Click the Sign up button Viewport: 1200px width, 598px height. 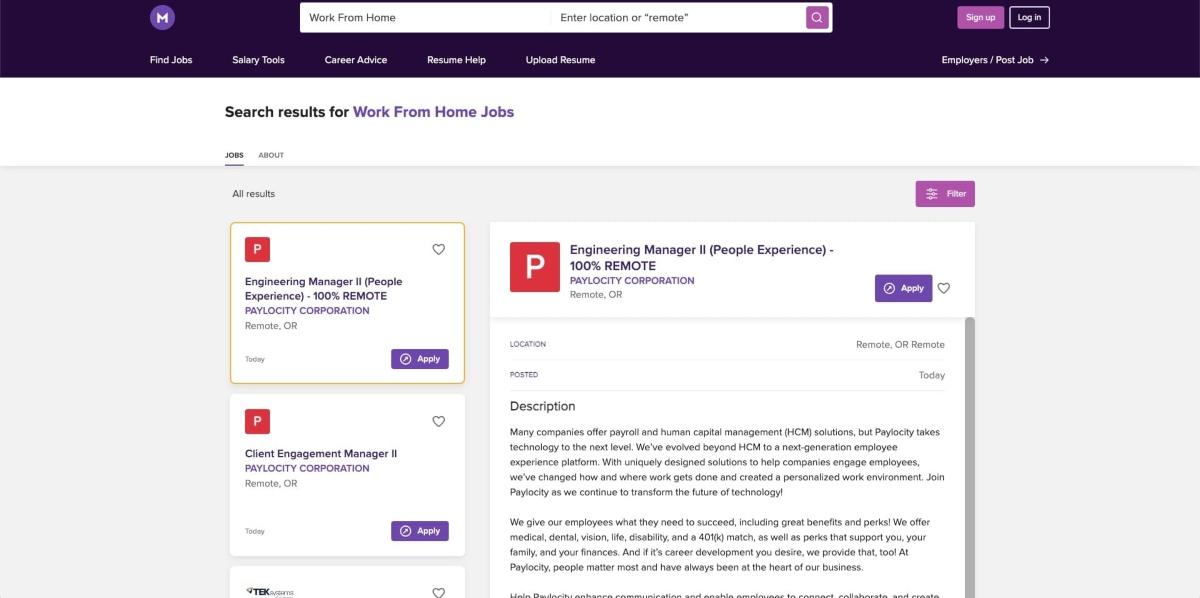click(x=980, y=17)
